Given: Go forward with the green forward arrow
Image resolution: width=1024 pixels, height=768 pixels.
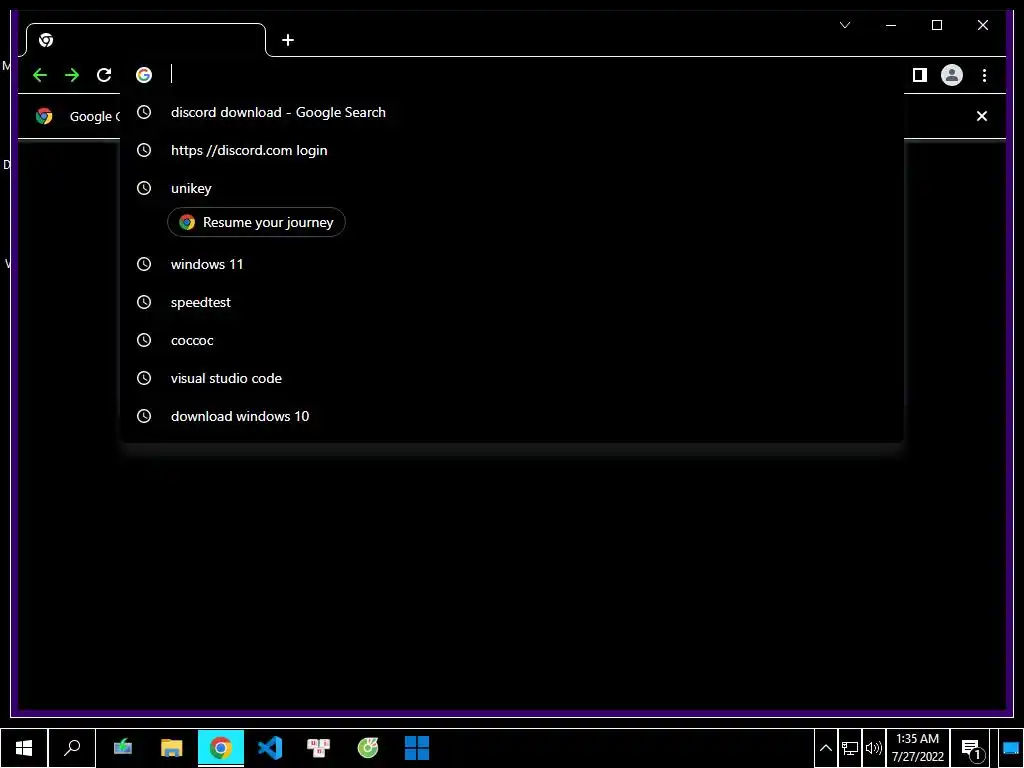Looking at the screenshot, I should coord(72,75).
